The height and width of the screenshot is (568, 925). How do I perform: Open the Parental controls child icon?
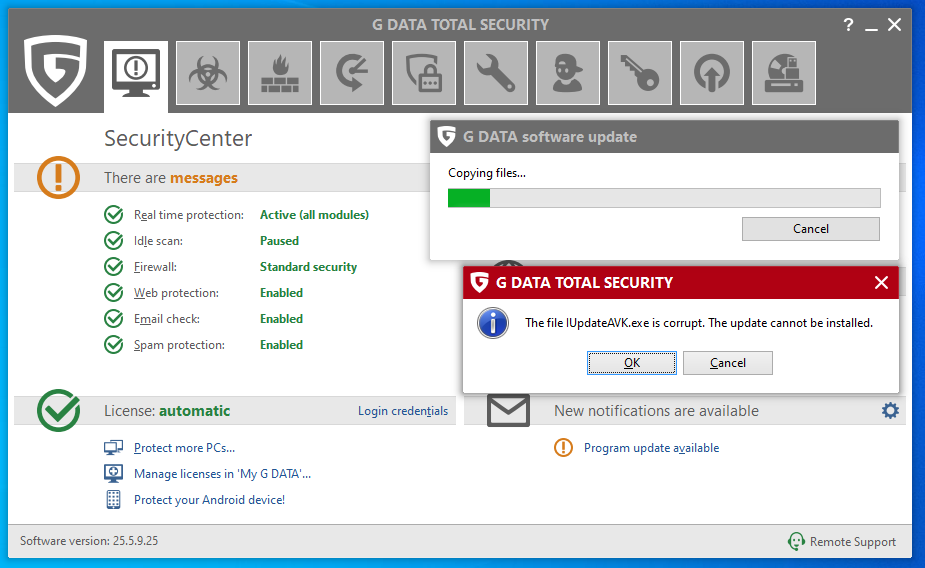[x=568, y=73]
